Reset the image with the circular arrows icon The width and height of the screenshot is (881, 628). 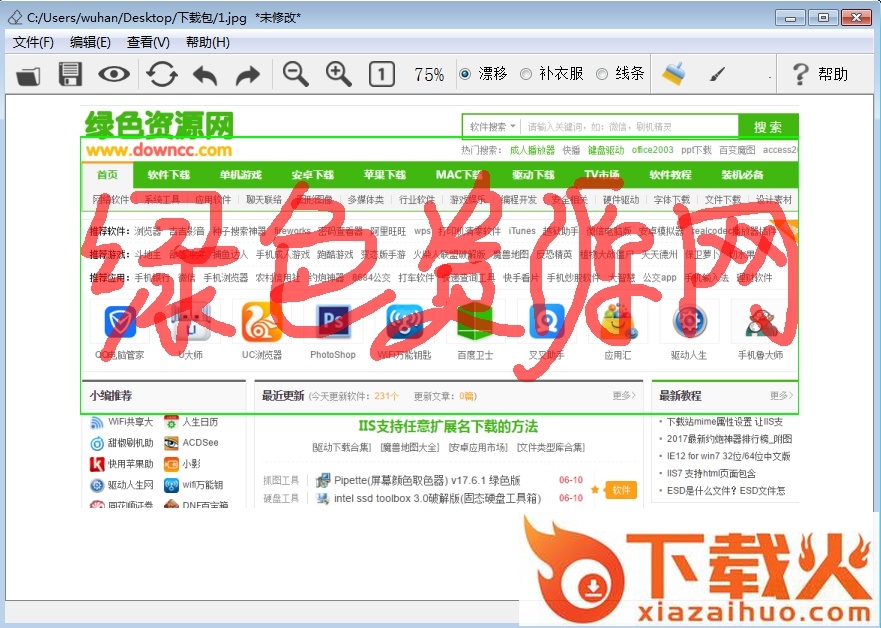tap(162, 74)
